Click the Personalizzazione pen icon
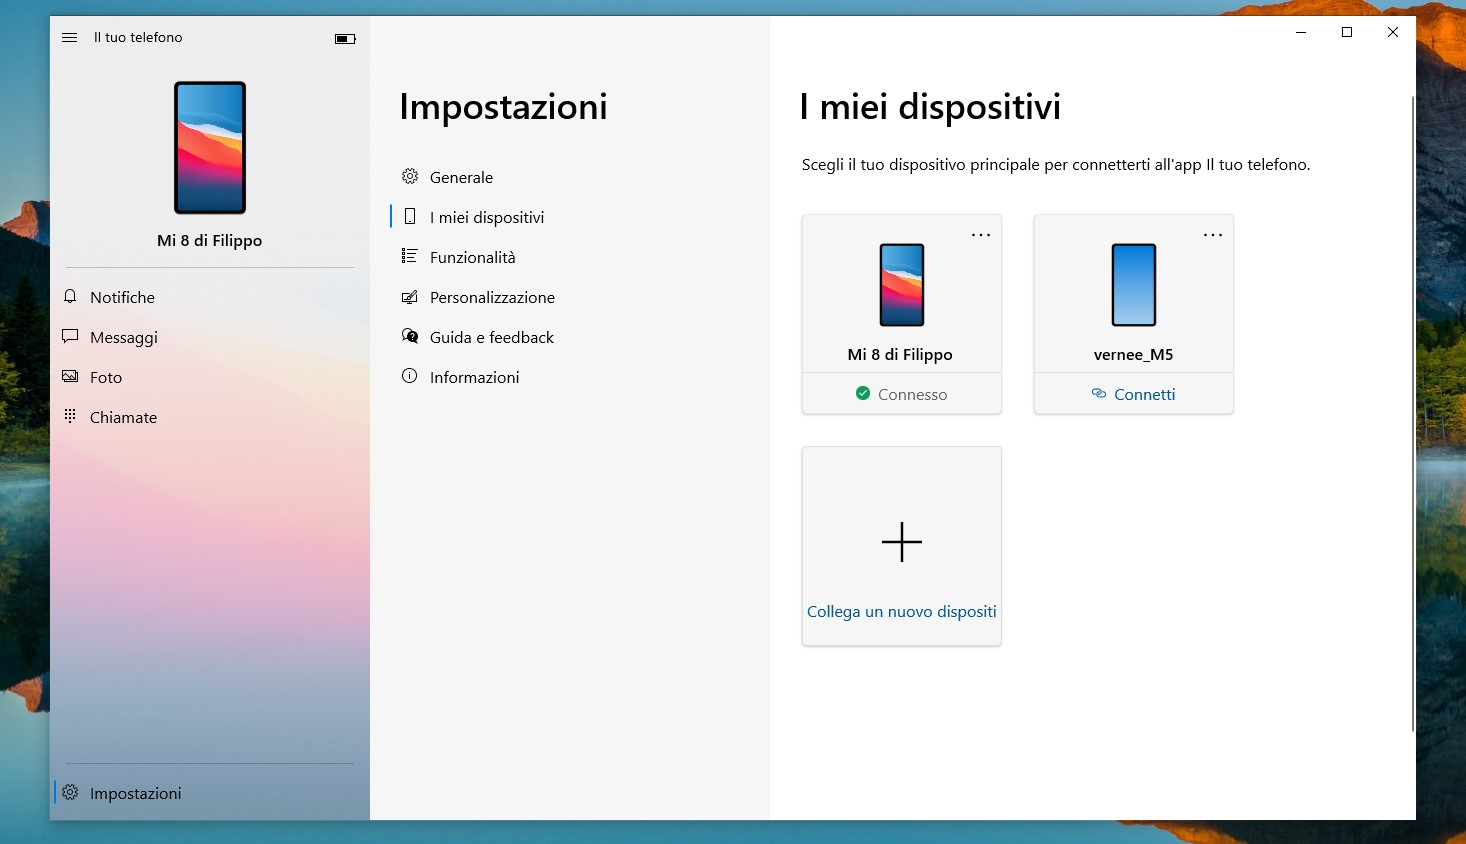Viewport: 1466px width, 844px height. click(x=410, y=296)
